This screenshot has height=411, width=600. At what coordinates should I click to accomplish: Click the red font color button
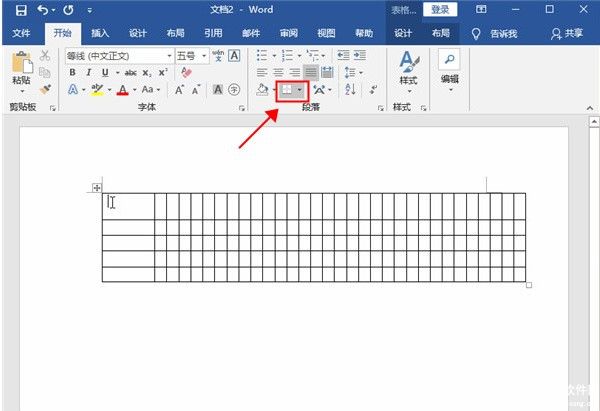(122, 90)
